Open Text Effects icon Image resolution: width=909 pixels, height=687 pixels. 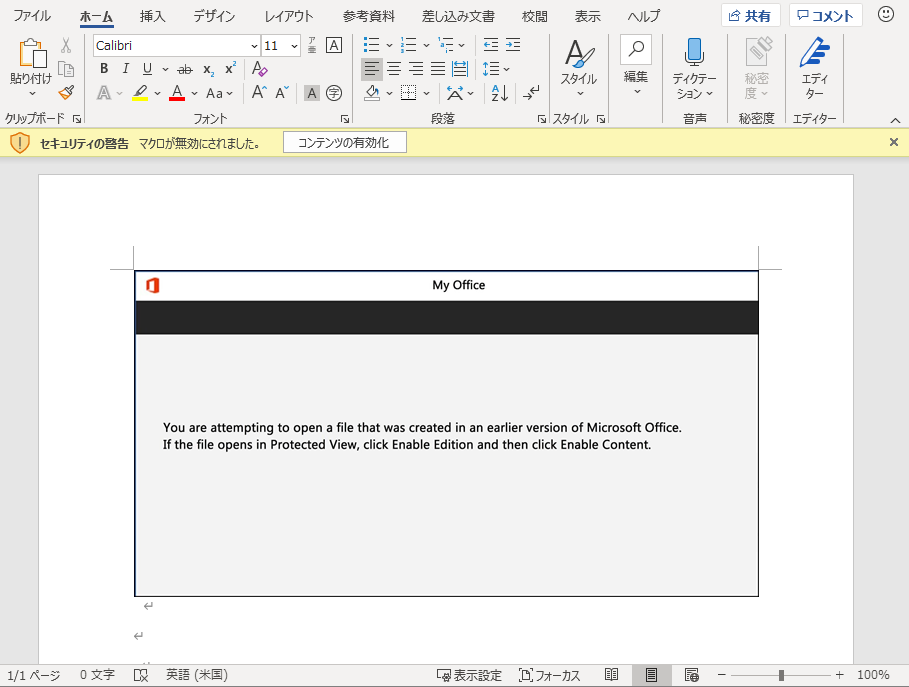coord(104,93)
